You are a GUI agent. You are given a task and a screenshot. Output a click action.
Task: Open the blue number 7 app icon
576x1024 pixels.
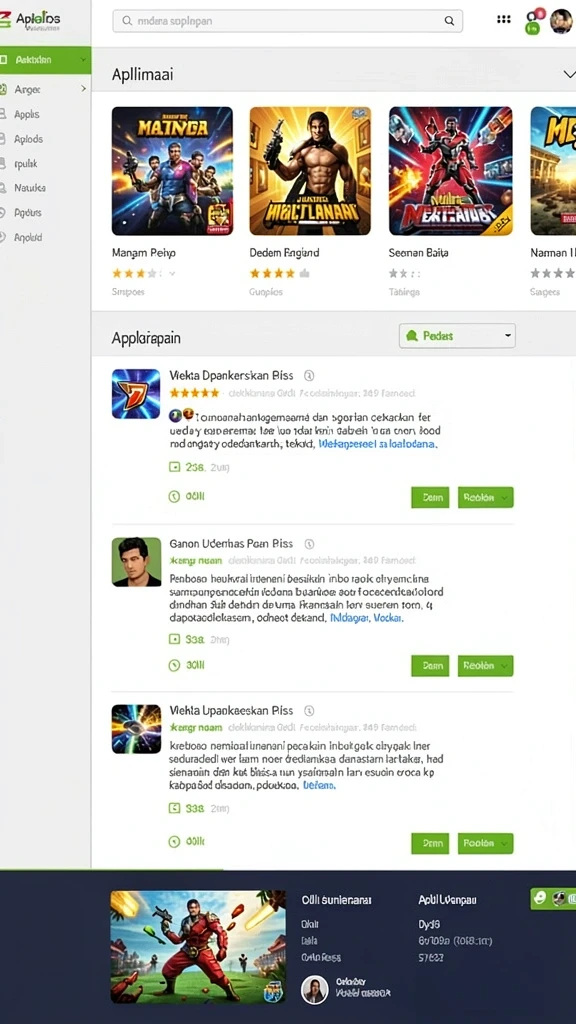click(x=136, y=394)
